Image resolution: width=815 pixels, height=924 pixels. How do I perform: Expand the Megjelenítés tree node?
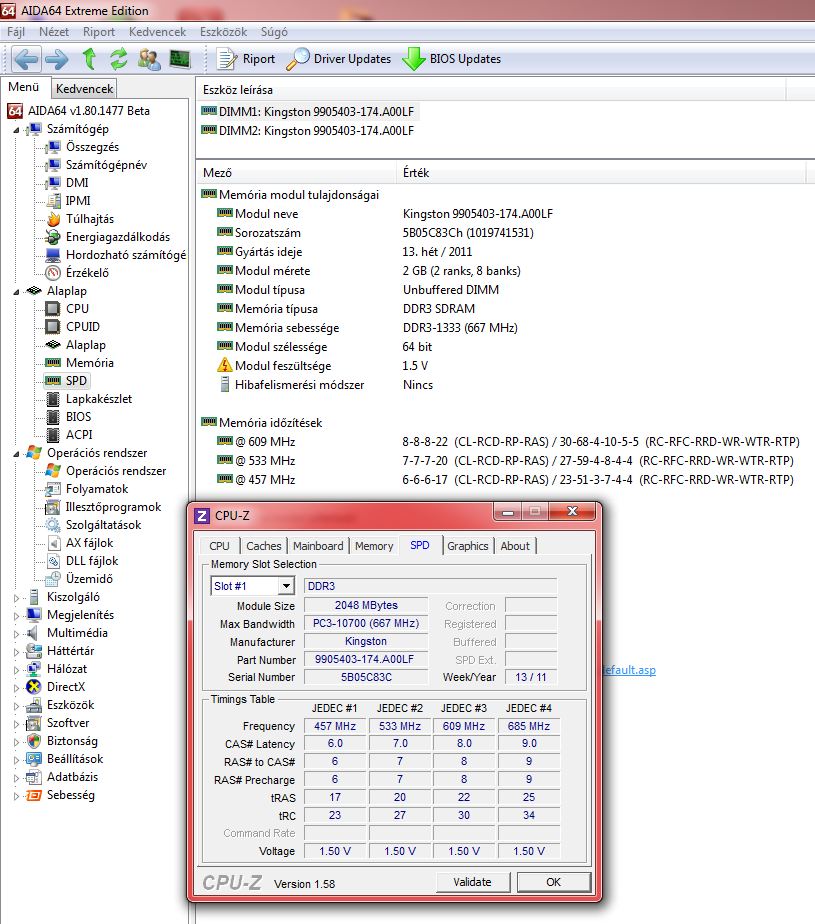pyautogui.click(x=17, y=615)
